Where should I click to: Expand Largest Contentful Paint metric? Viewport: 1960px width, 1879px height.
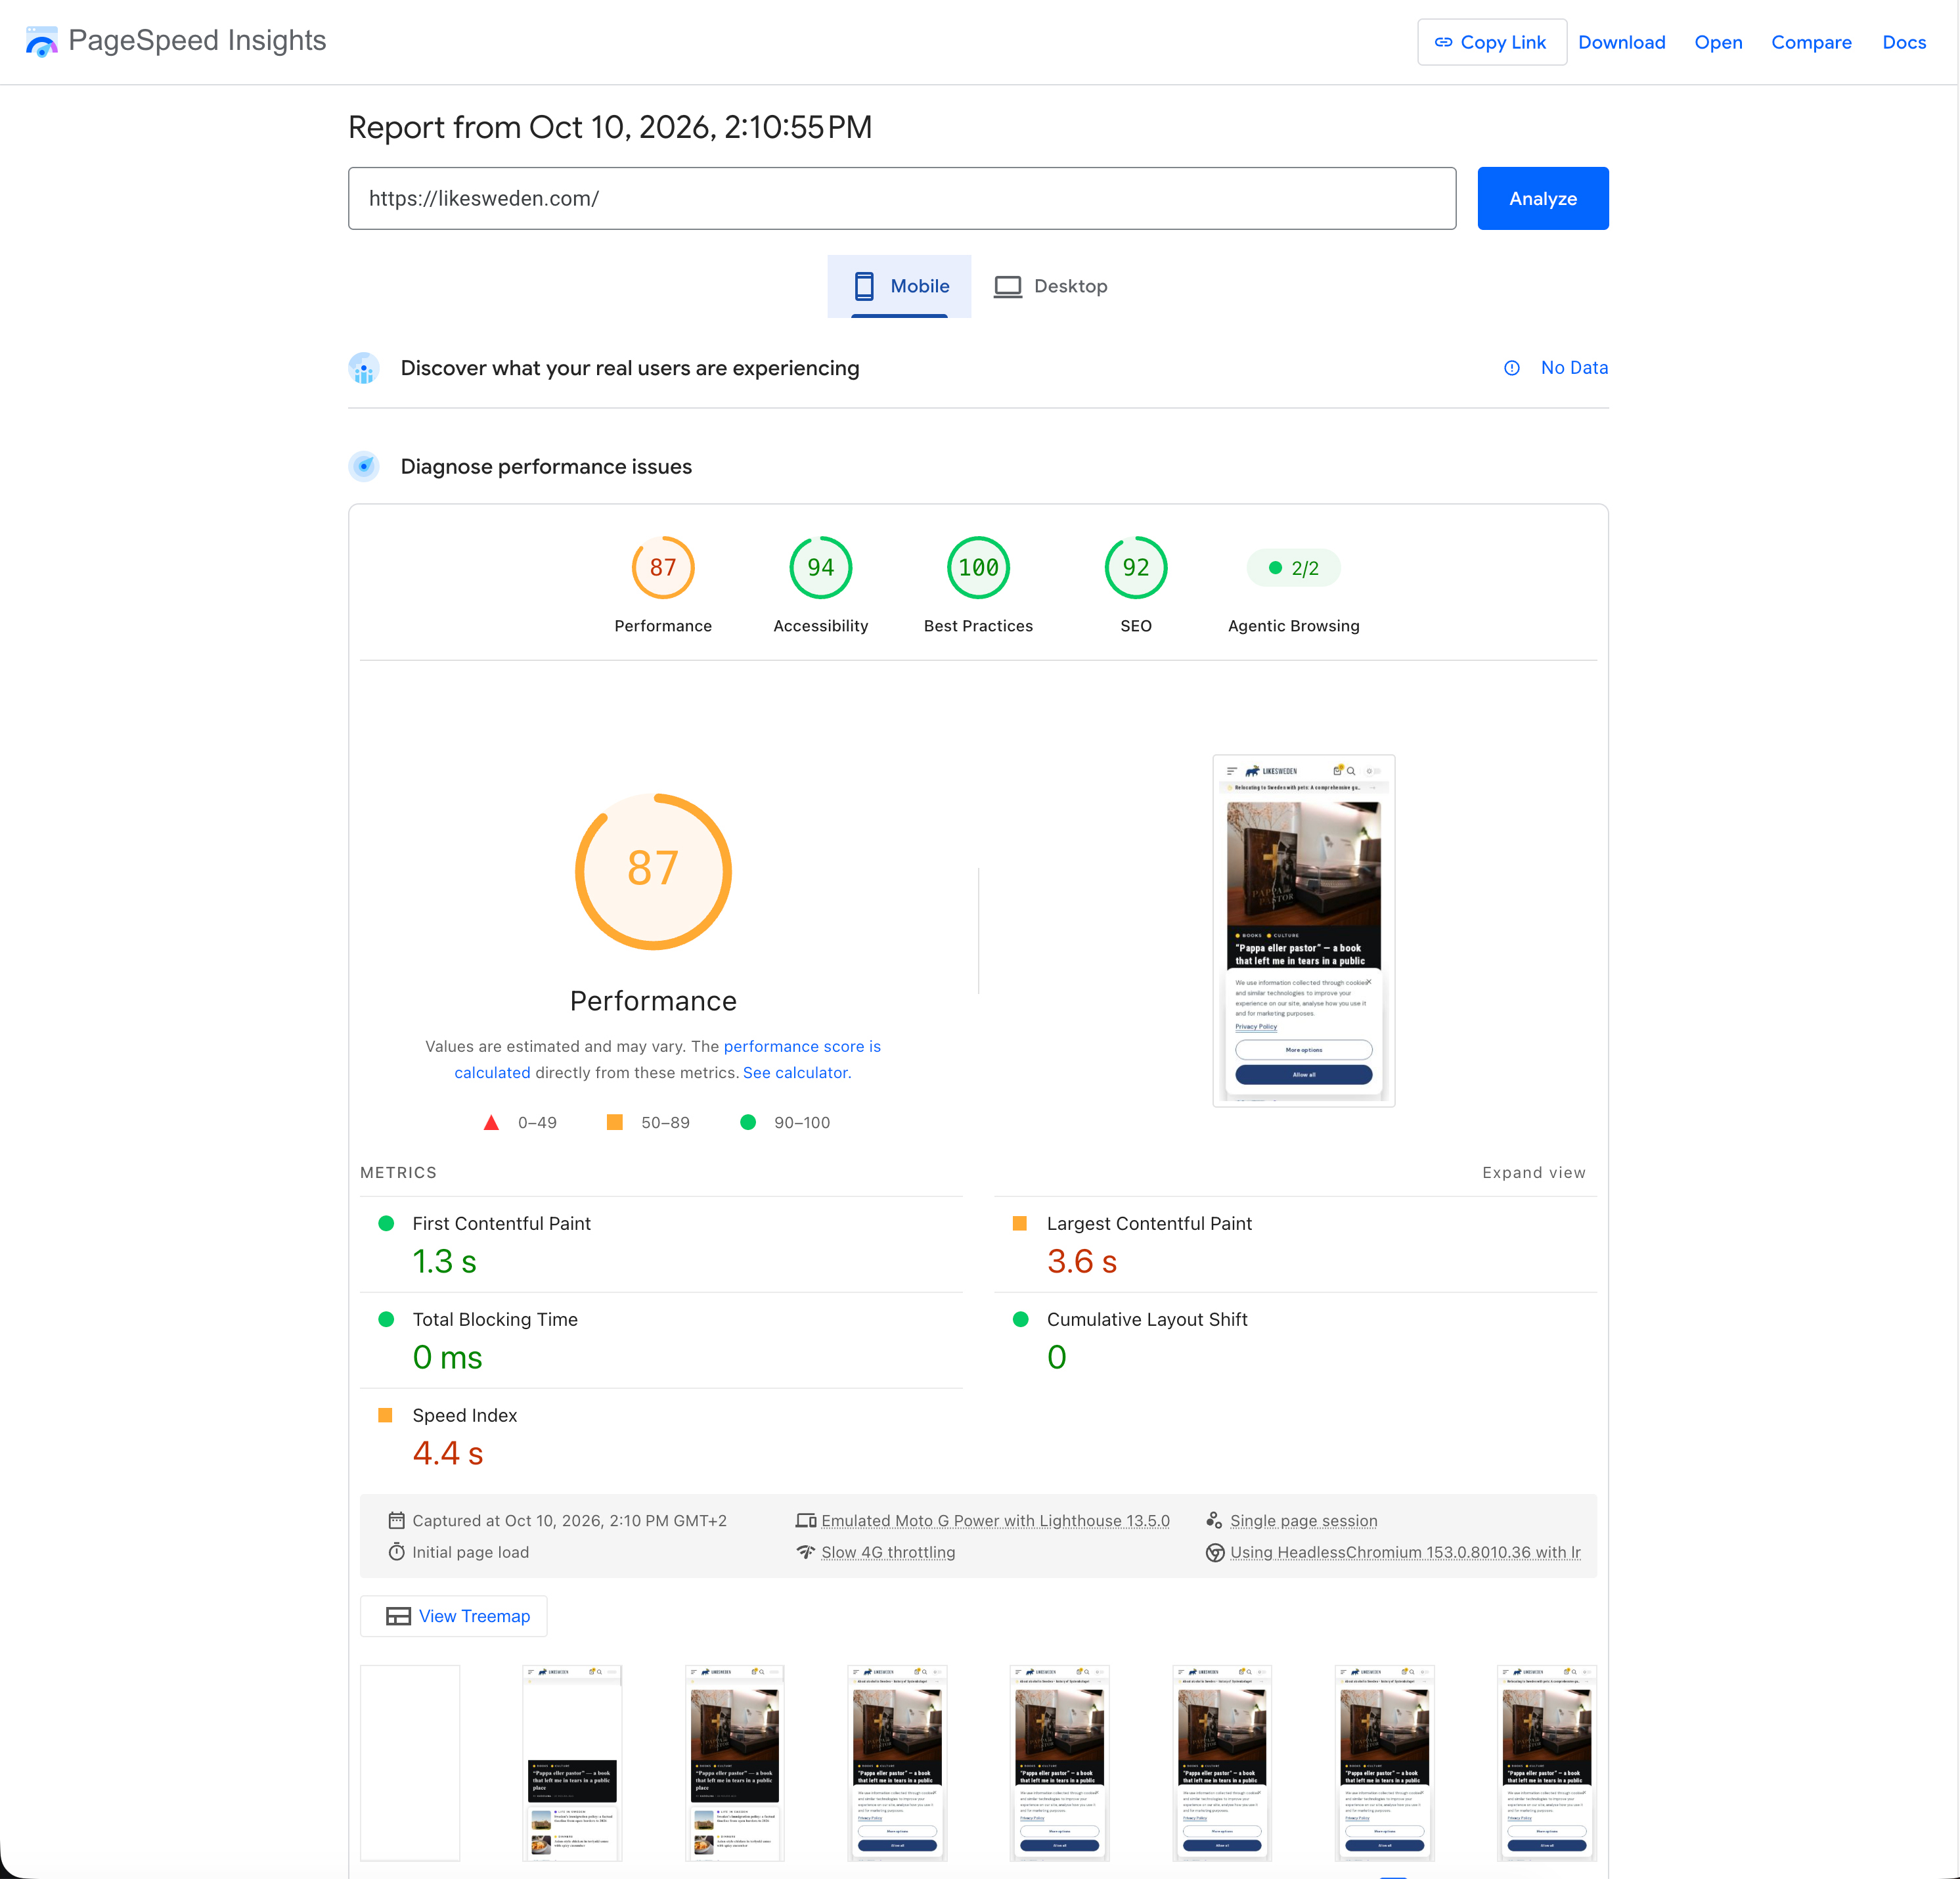1295,1244
